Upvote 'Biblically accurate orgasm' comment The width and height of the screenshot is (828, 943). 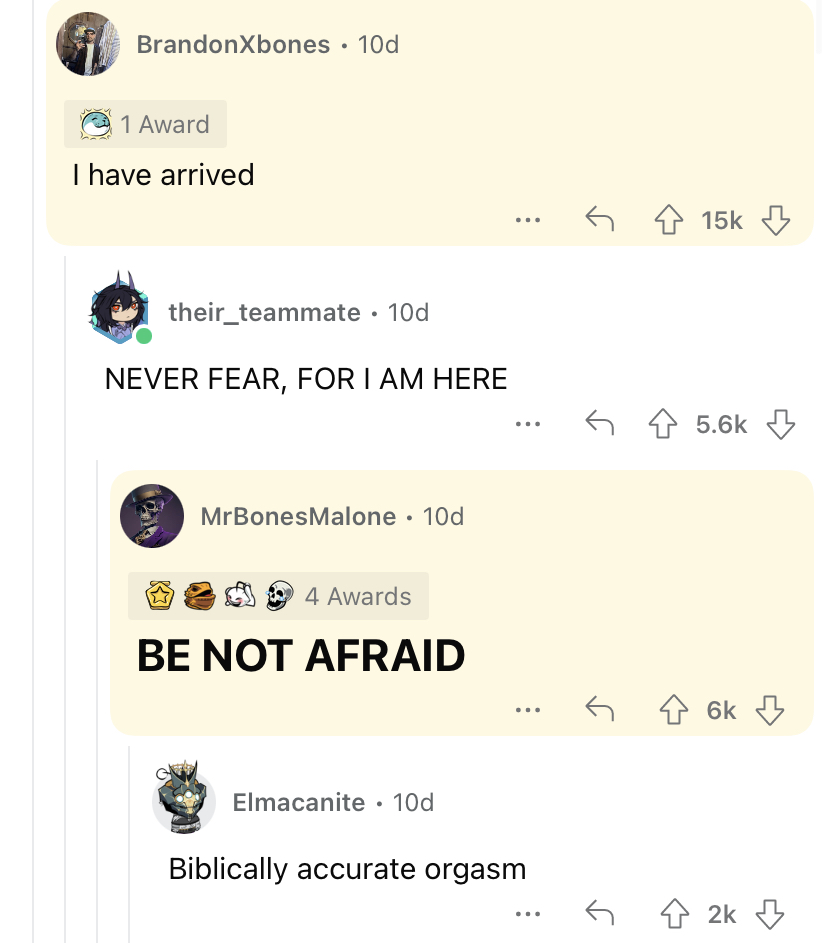click(675, 914)
